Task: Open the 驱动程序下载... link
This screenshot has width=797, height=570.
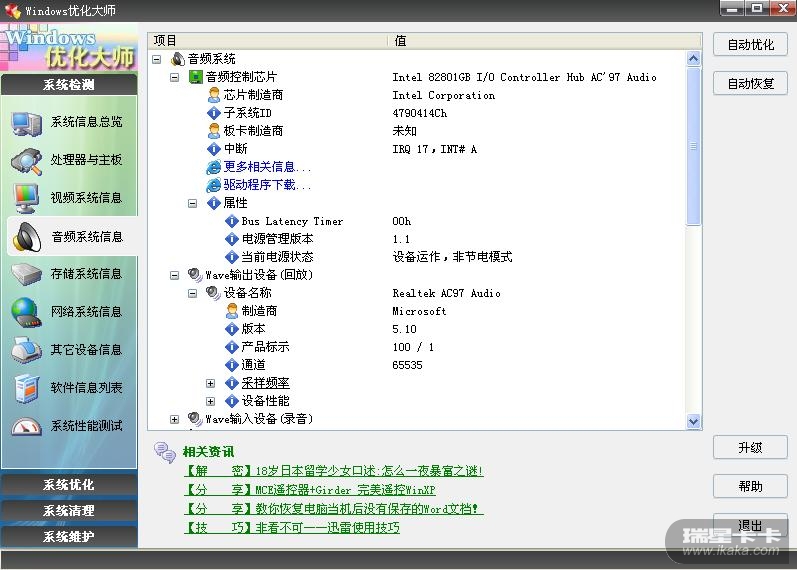Action: pyautogui.click(x=267, y=185)
